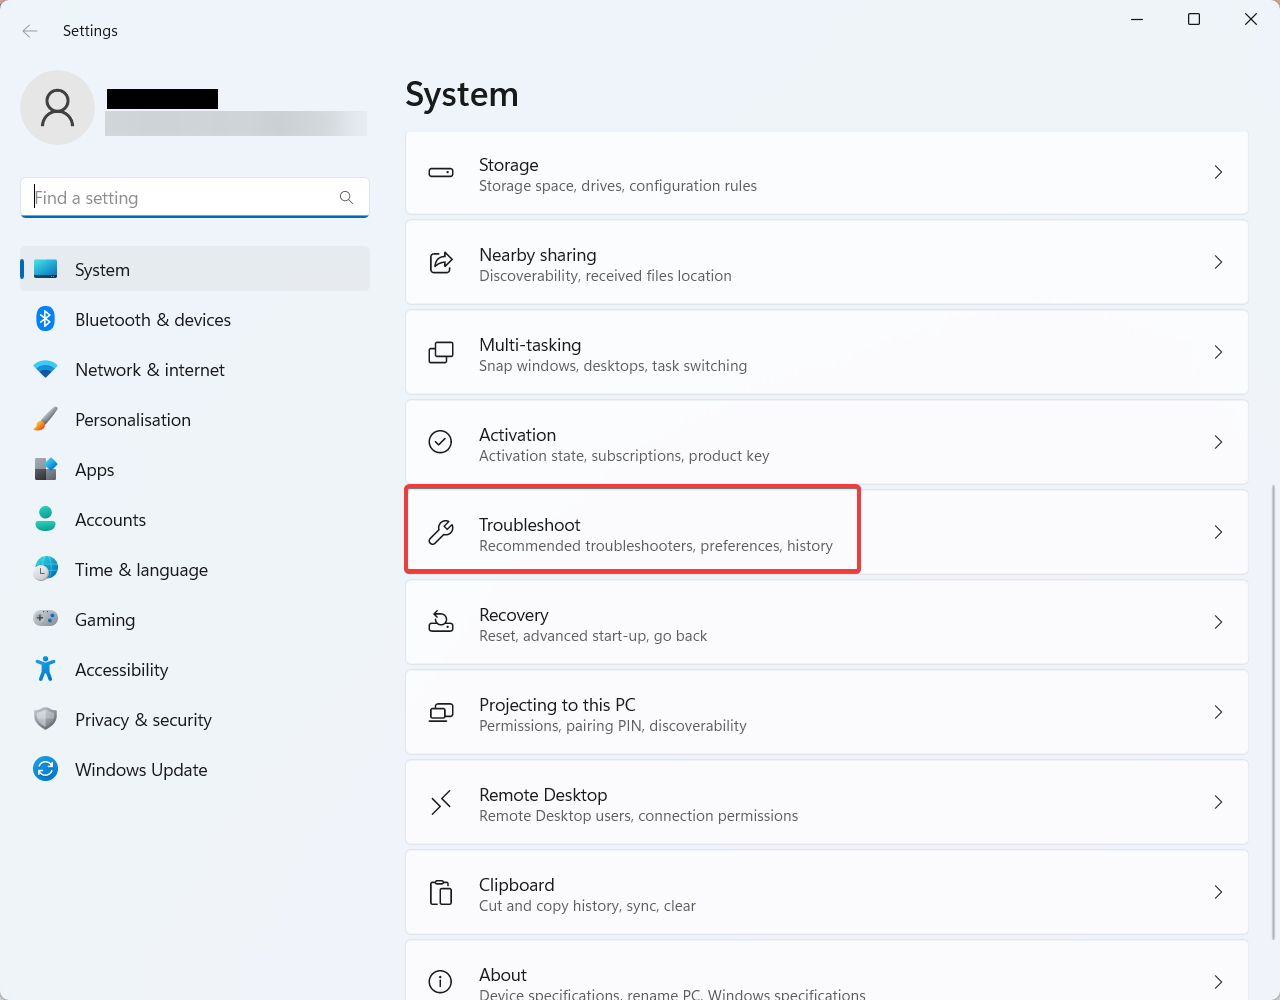
Task: Click the System monitor icon in sidebar
Action: [x=45, y=269]
